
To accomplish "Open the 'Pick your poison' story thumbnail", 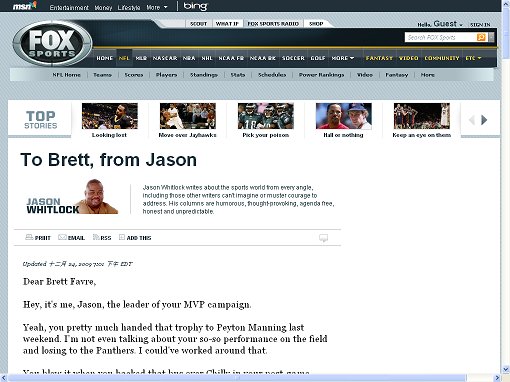I will (x=266, y=116).
